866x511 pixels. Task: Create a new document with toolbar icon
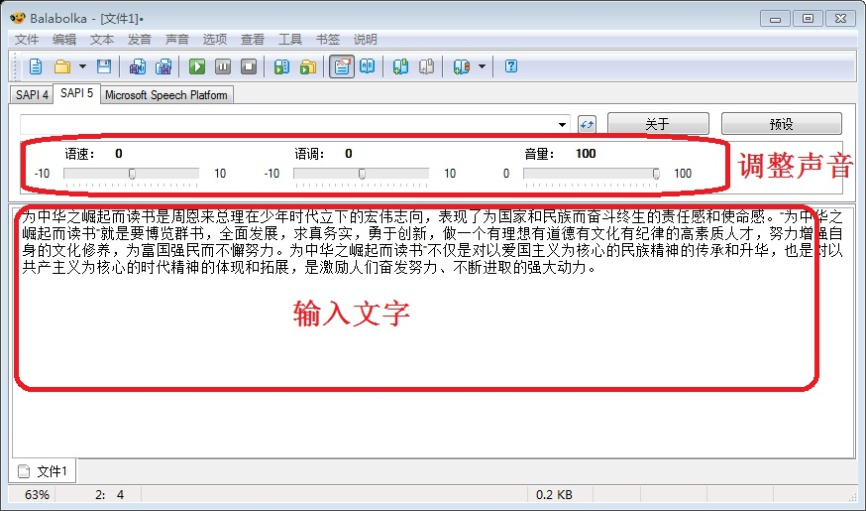click(x=35, y=67)
